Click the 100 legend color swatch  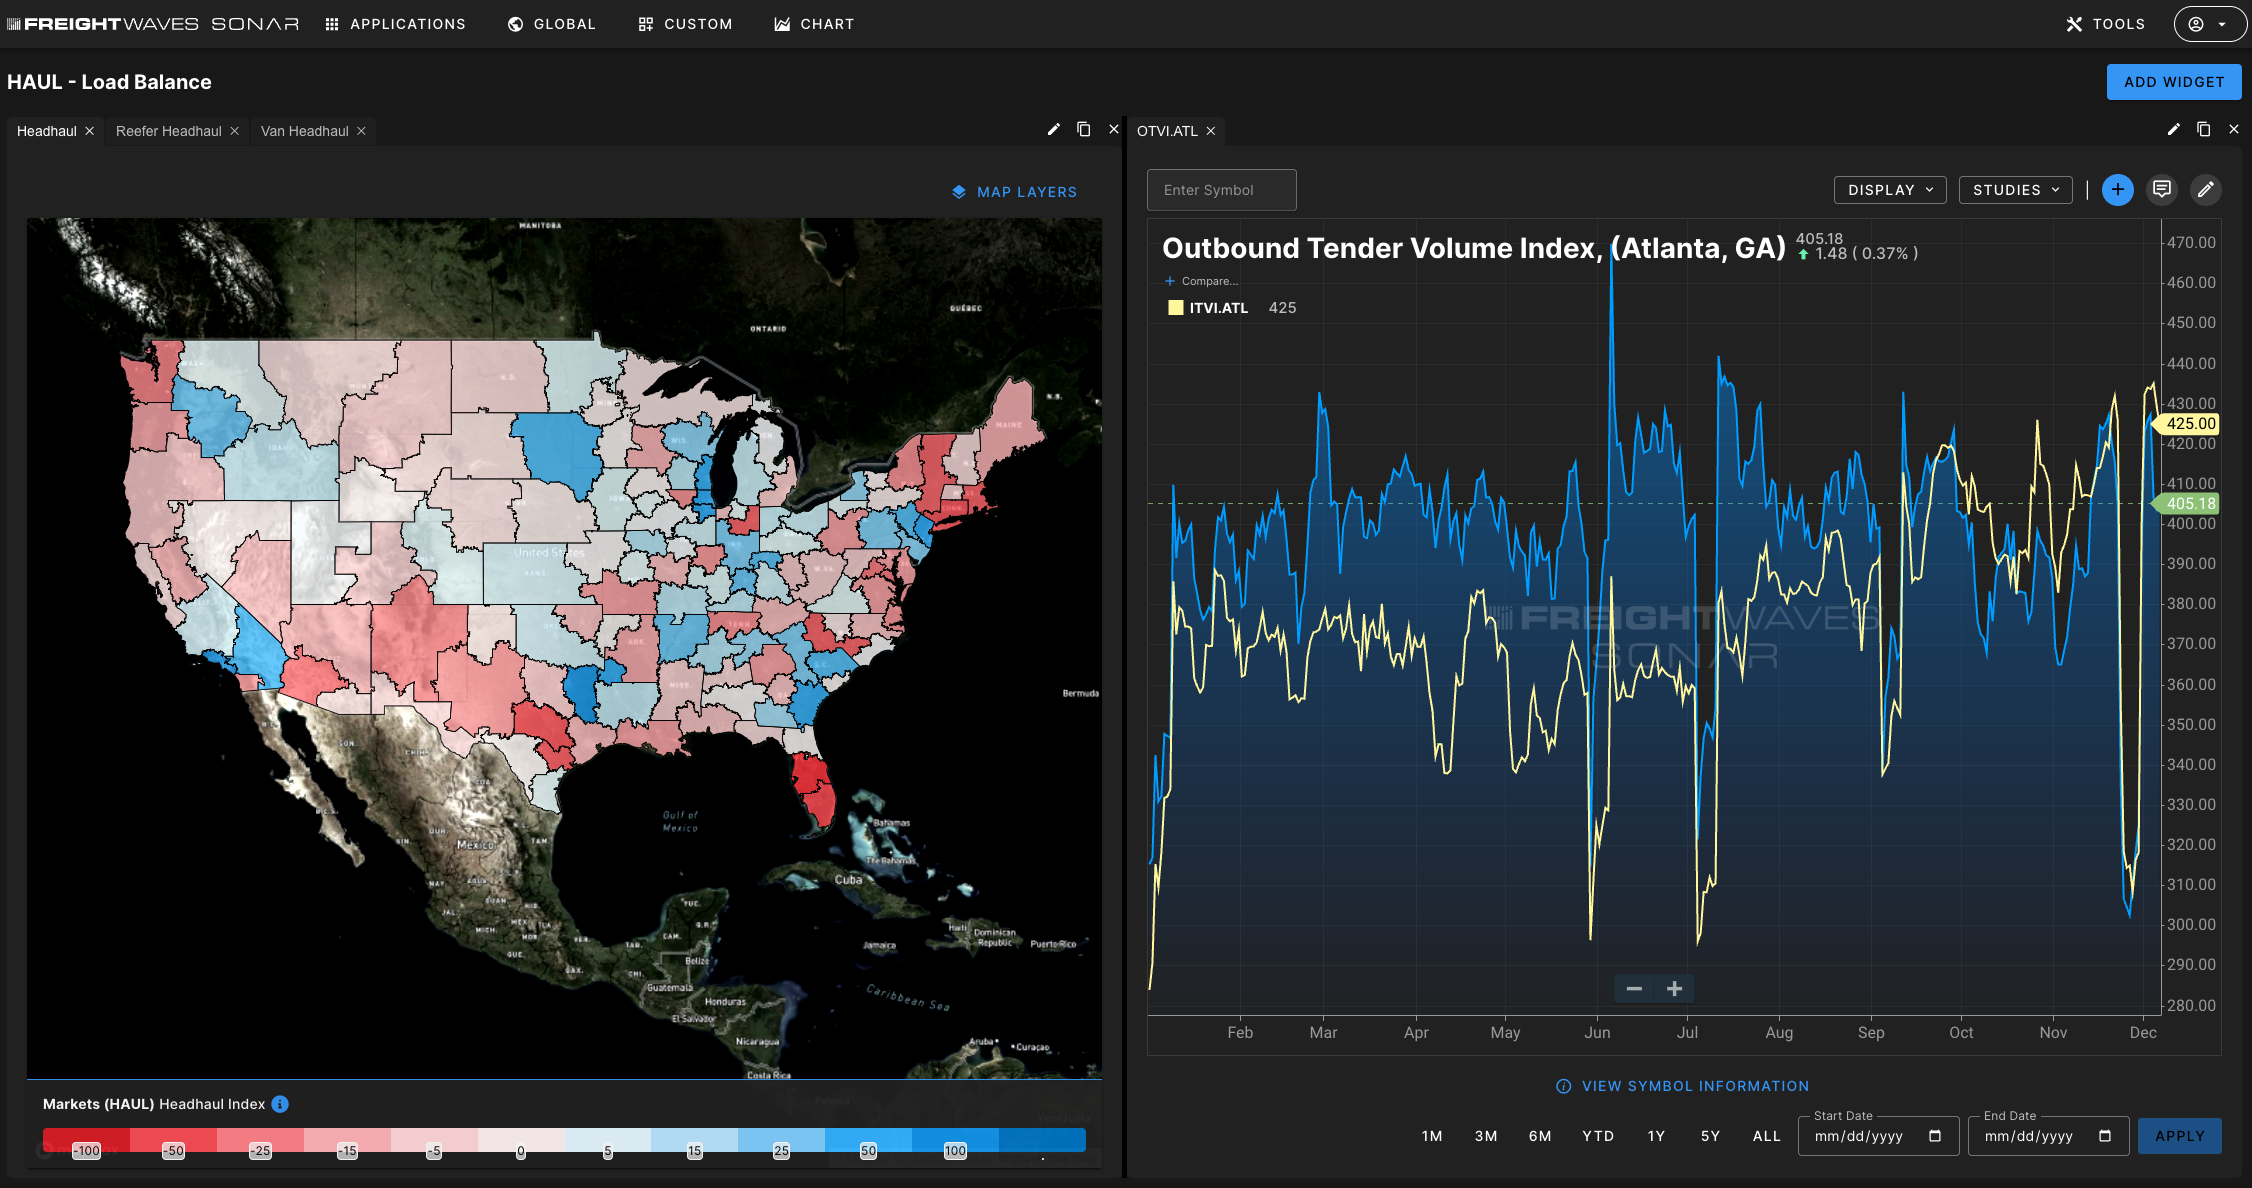click(x=956, y=1139)
